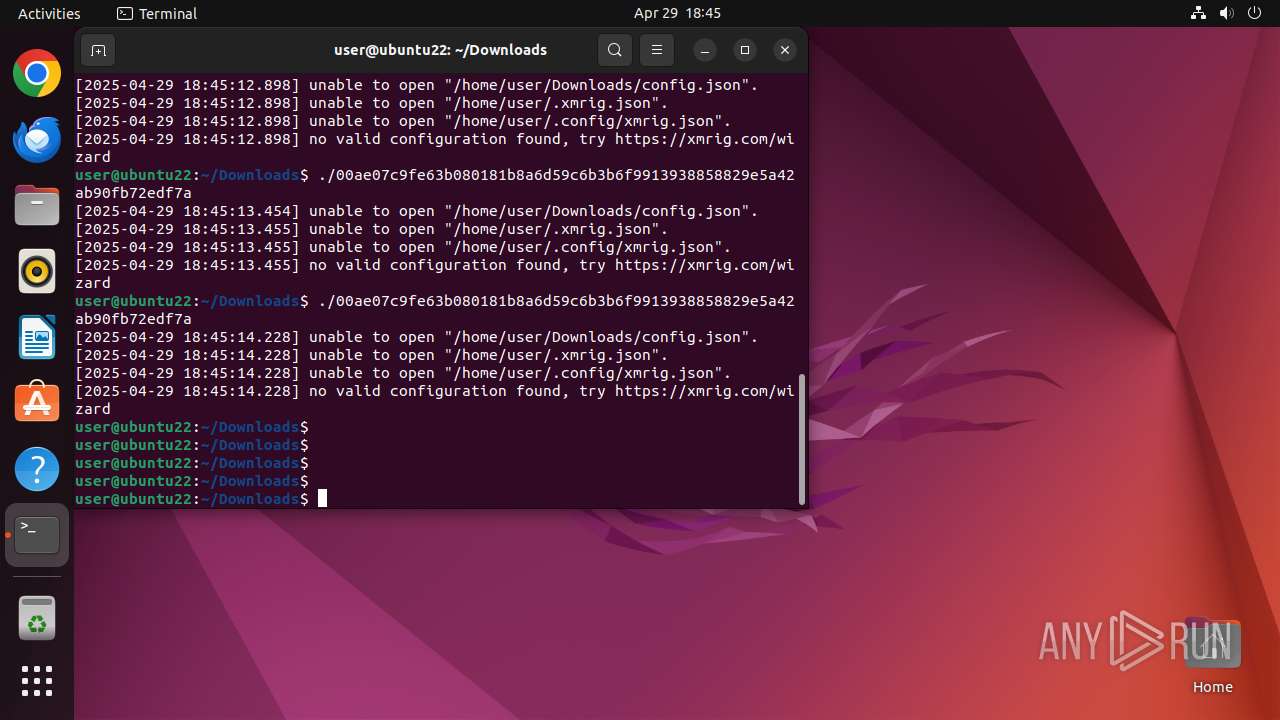Click the line '18:45:13.454' unable to open config.json
Viewport: 1280px width, 720px height.
tap(417, 211)
